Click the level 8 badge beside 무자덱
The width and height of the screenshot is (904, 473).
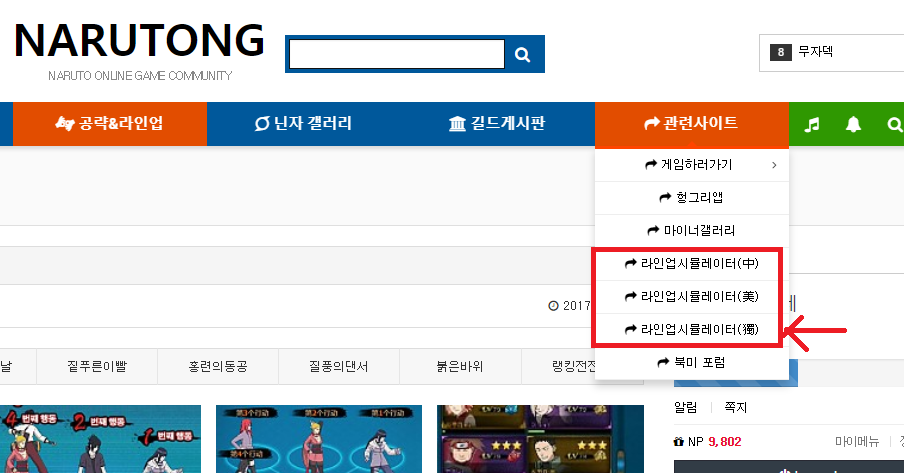pos(780,52)
